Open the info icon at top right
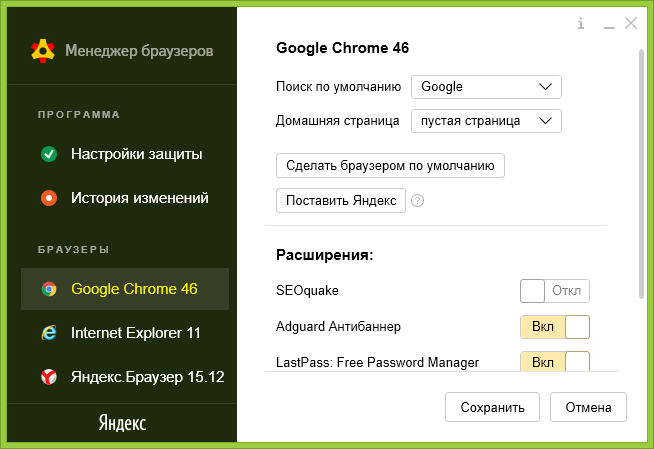This screenshot has height=449, width=654. click(x=581, y=23)
